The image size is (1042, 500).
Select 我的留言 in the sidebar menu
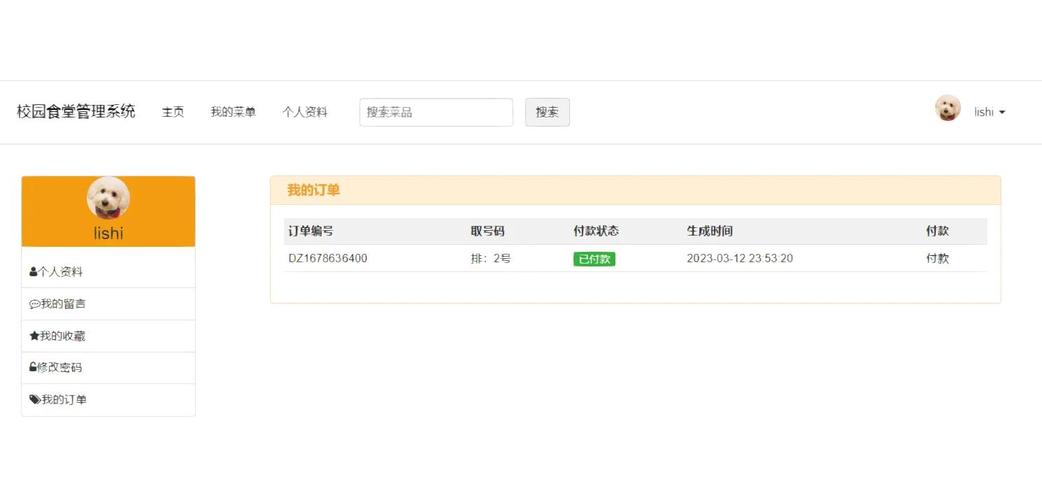coord(108,304)
